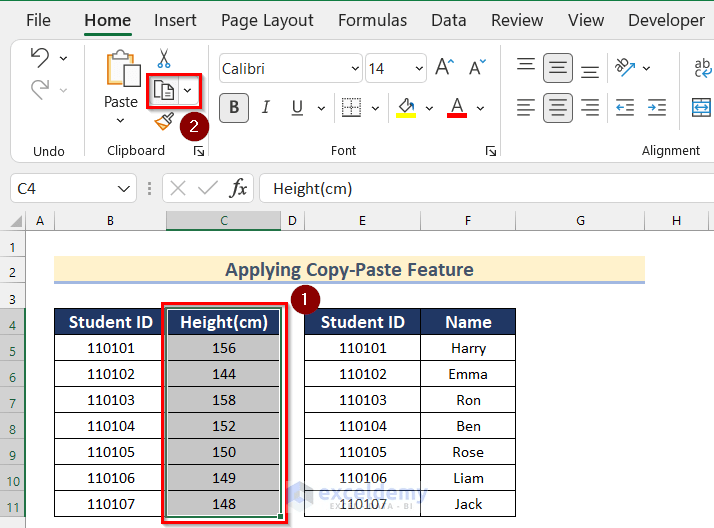
Task: Click the Enter checkmark in formula bar
Action: click(x=208, y=188)
